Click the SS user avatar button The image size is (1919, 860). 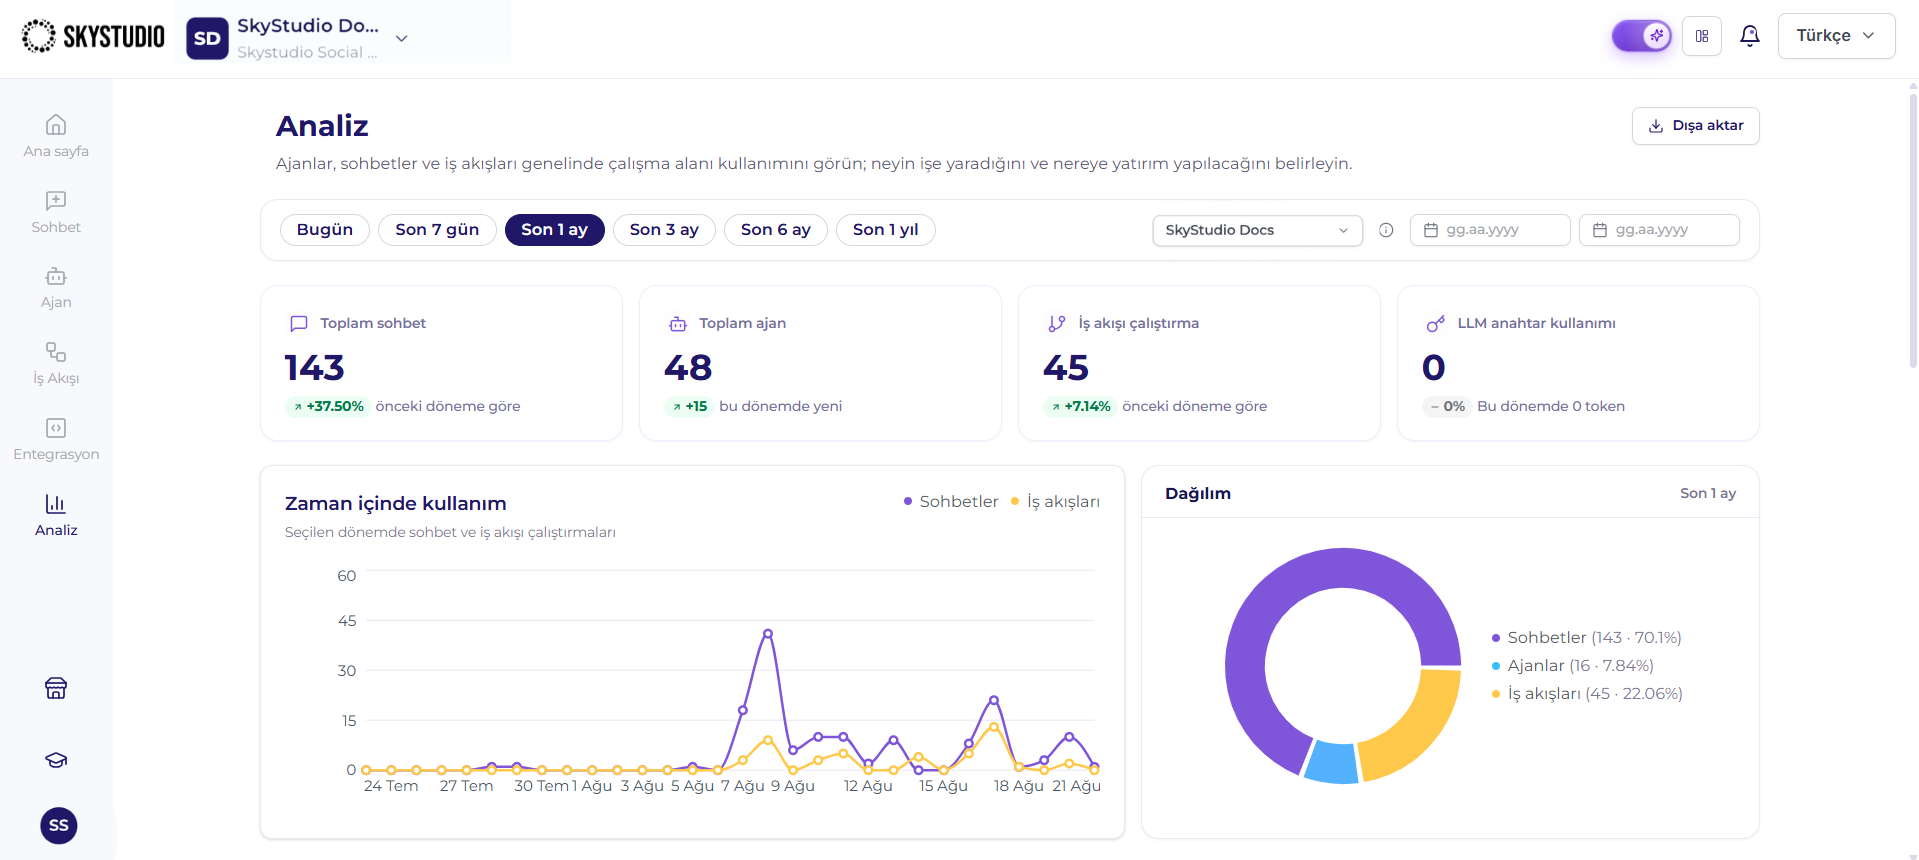click(x=59, y=825)
